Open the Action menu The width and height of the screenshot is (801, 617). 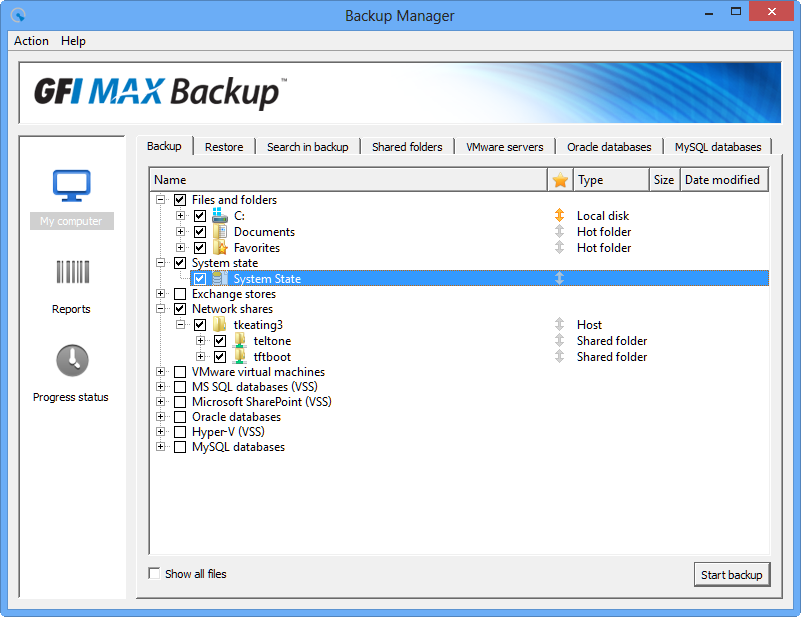tap(31, 41)
